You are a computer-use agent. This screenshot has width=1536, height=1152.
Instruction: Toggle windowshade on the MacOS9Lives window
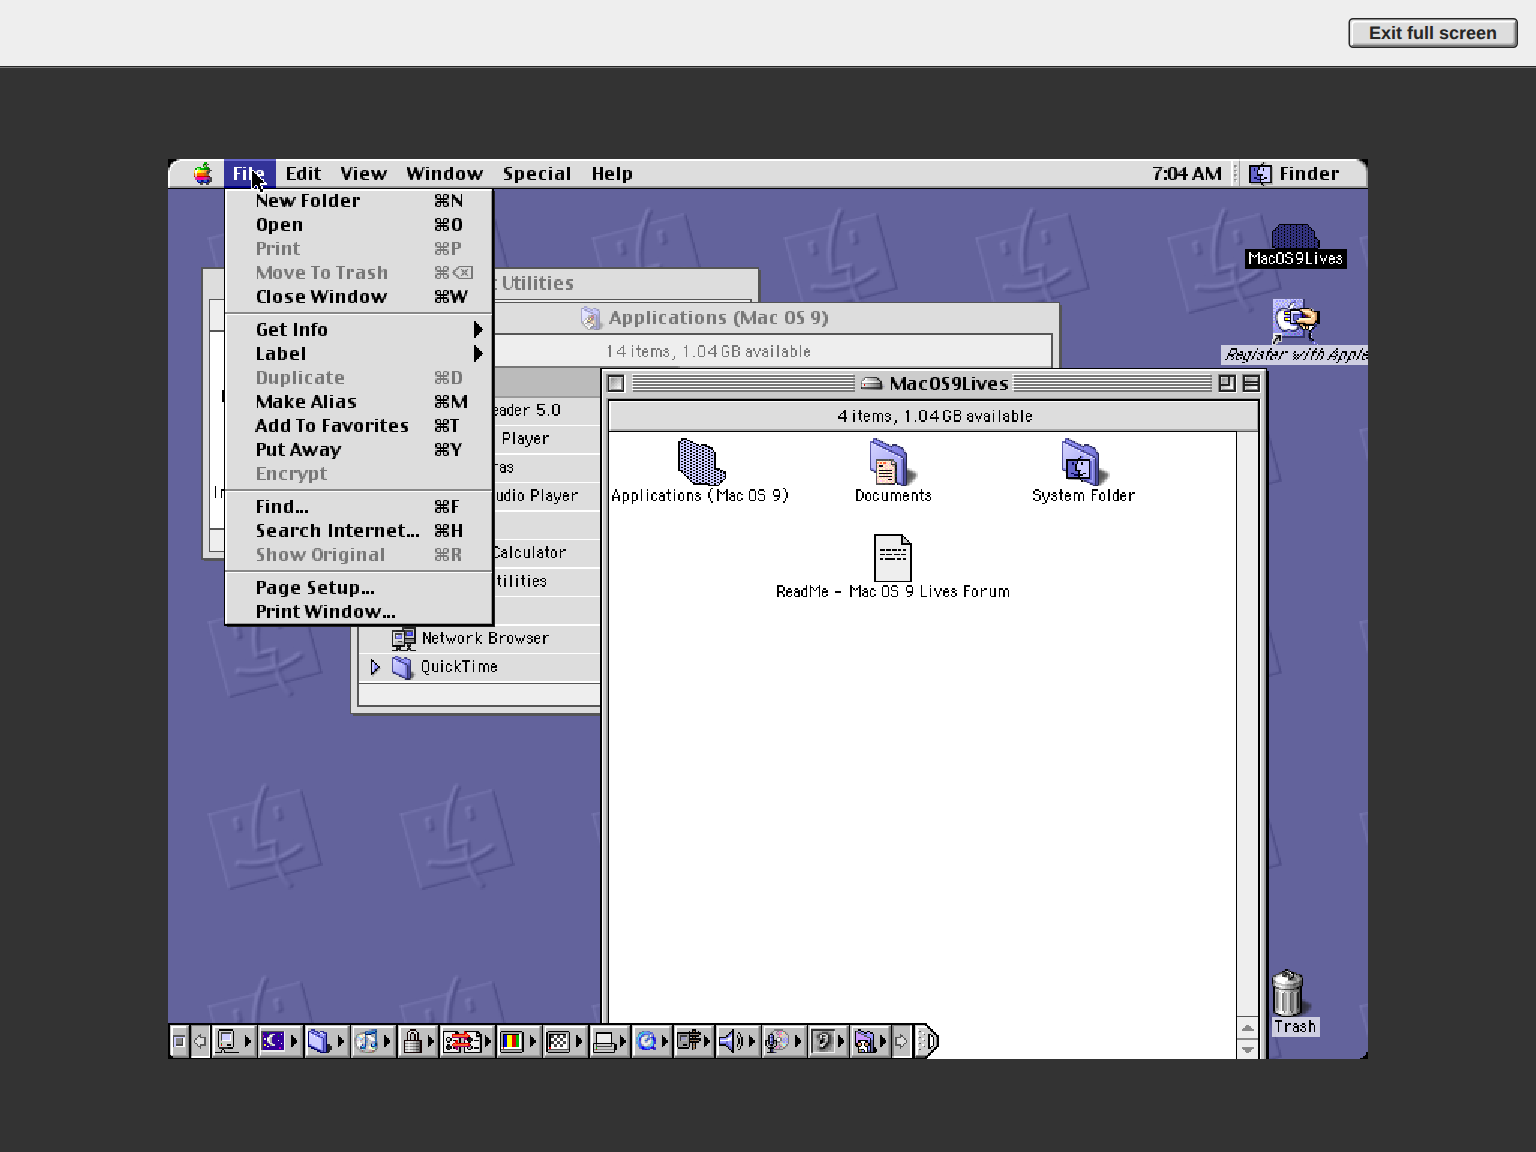click(x=1250, y=383)
